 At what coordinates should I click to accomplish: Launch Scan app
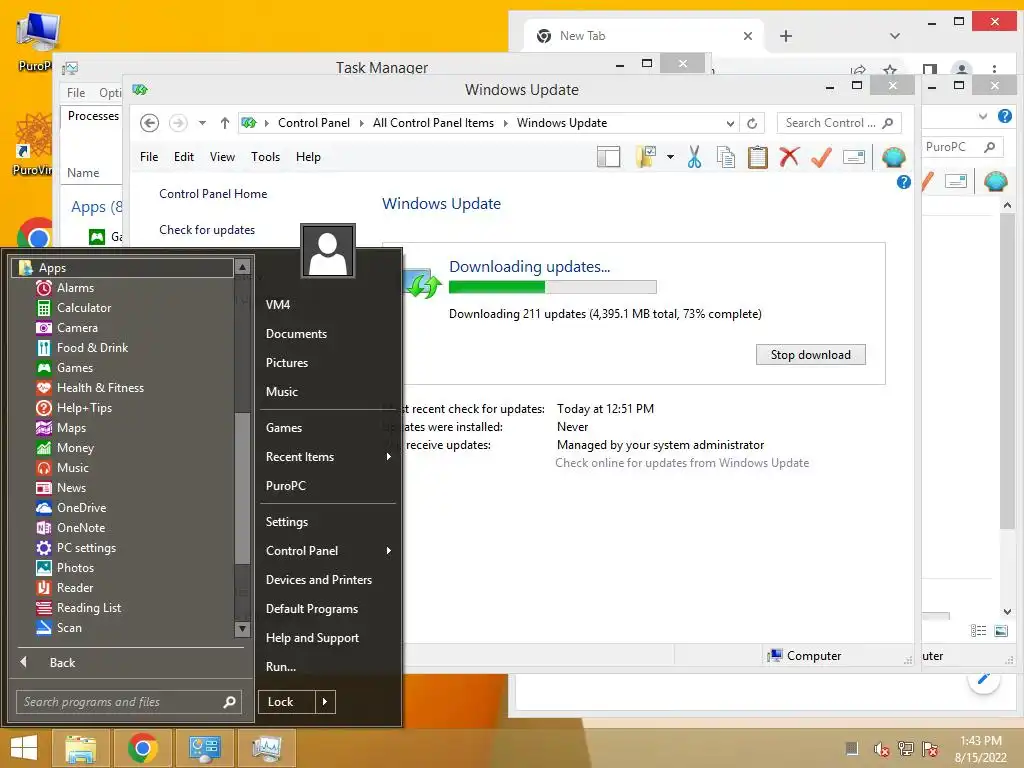[x=59, y=628]
